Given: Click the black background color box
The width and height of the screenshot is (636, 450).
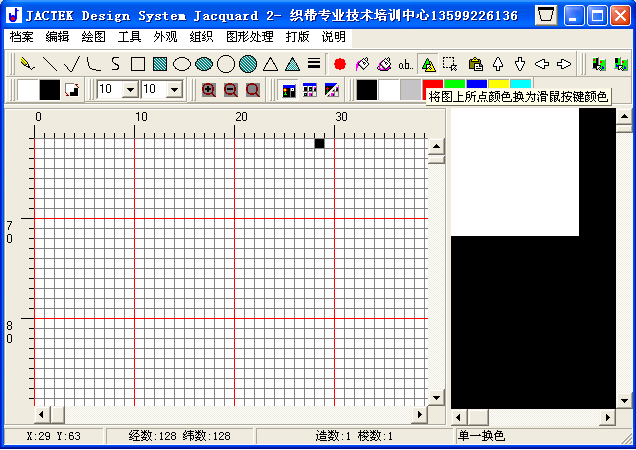Looking at the screenshot, I should coord(50,90).
